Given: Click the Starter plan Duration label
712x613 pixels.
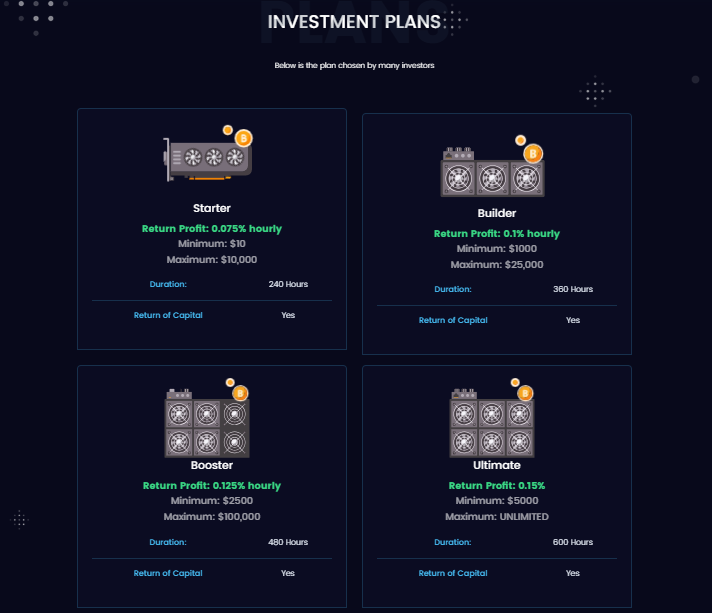Looking at the screenshot, I should pyautogui.click(x=168, y=284).
